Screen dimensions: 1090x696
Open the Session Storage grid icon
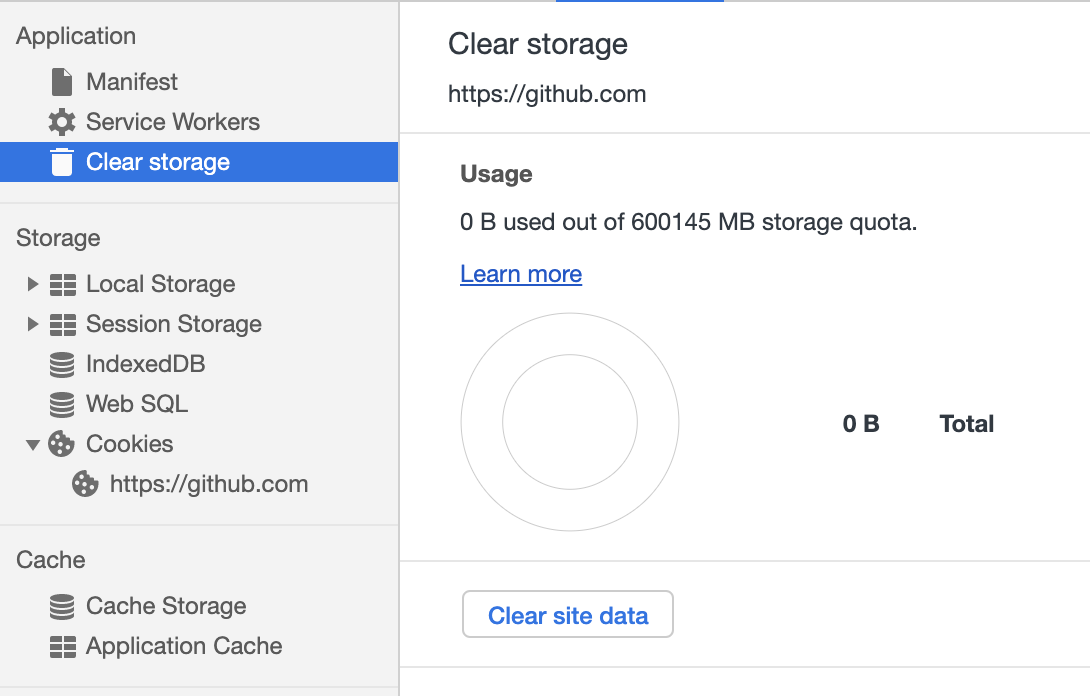(62, 324)
